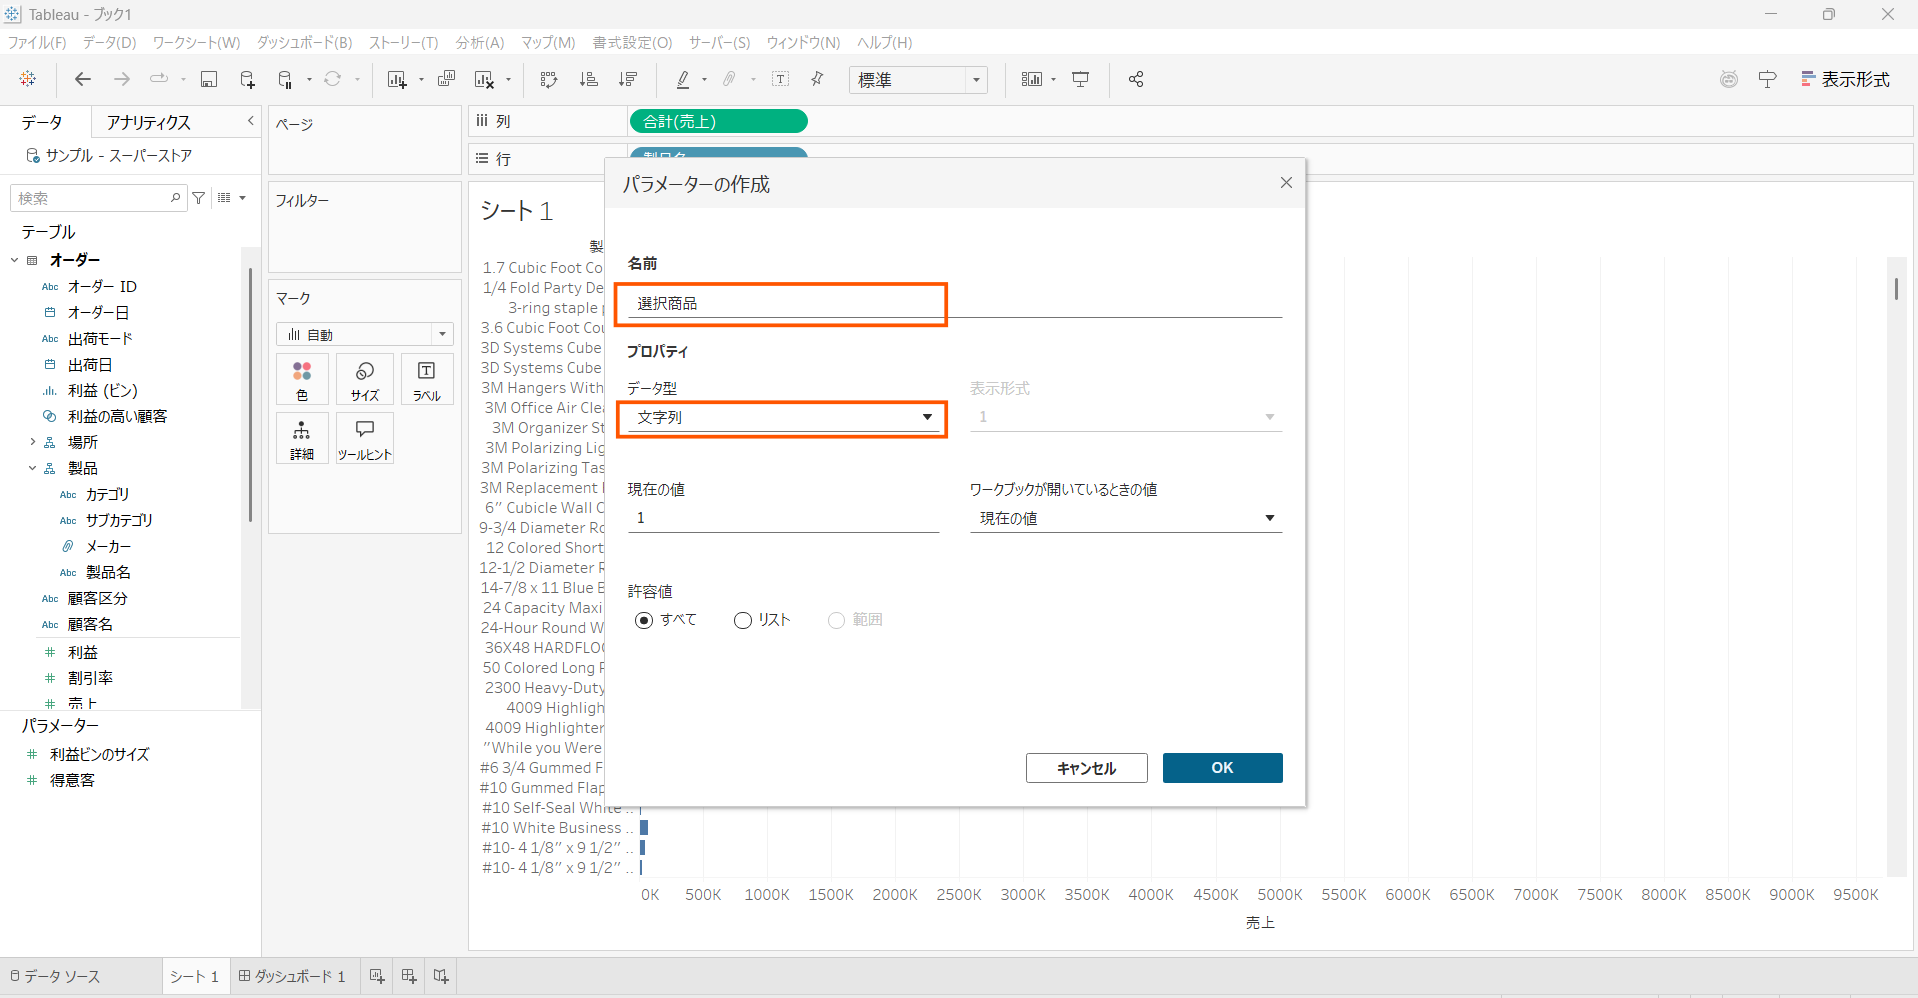Image resolution: width=1918 pixels, height=998 pixels.
Task: Click the Save icon in toolbar
Action: tap(209, 80)
